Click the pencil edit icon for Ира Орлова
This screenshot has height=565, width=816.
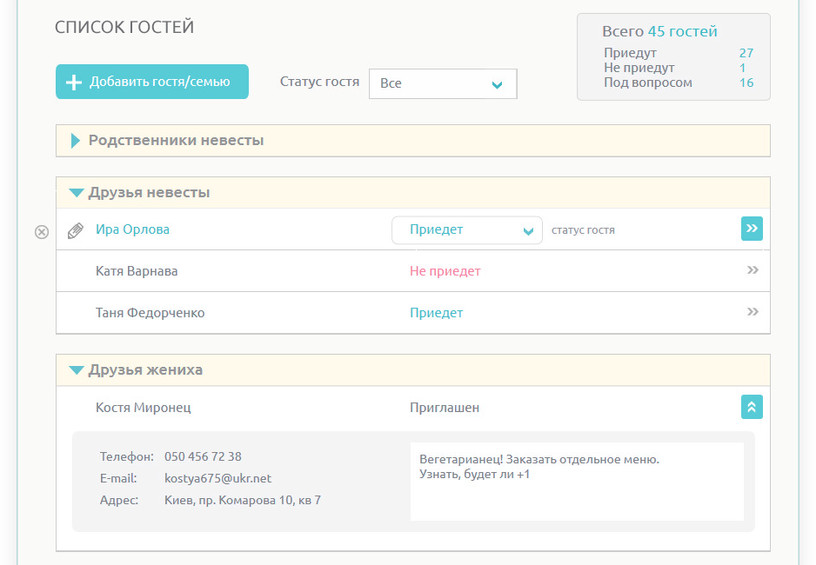coord(75,231)
